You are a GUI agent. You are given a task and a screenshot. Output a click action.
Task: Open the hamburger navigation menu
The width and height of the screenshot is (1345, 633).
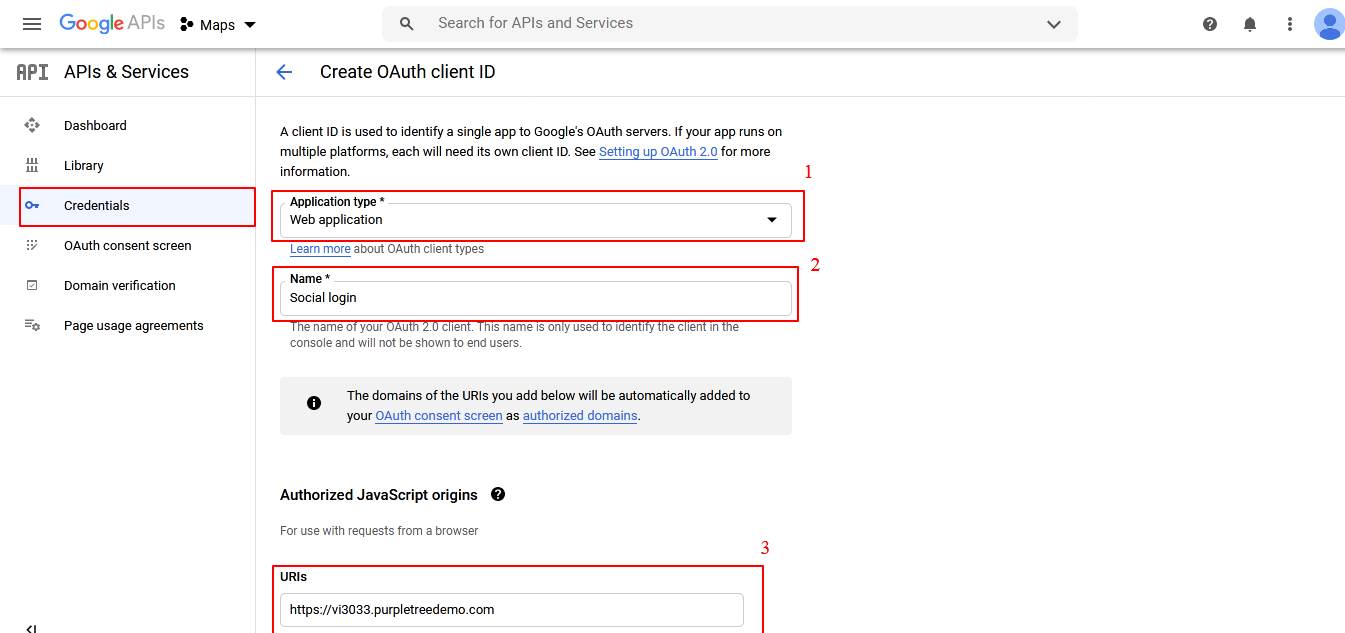(x=32, y=24)
